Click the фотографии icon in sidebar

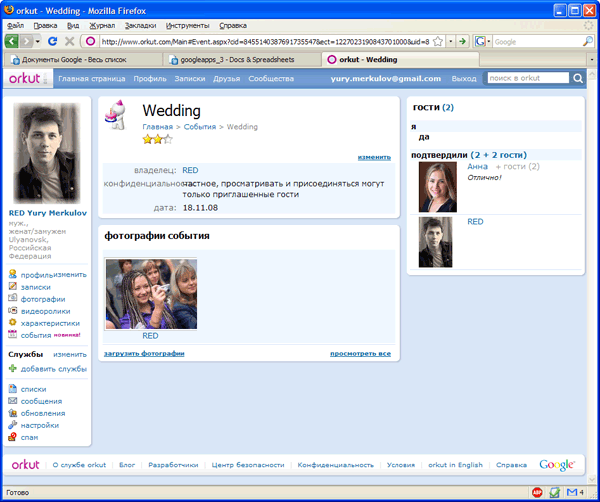13,298
